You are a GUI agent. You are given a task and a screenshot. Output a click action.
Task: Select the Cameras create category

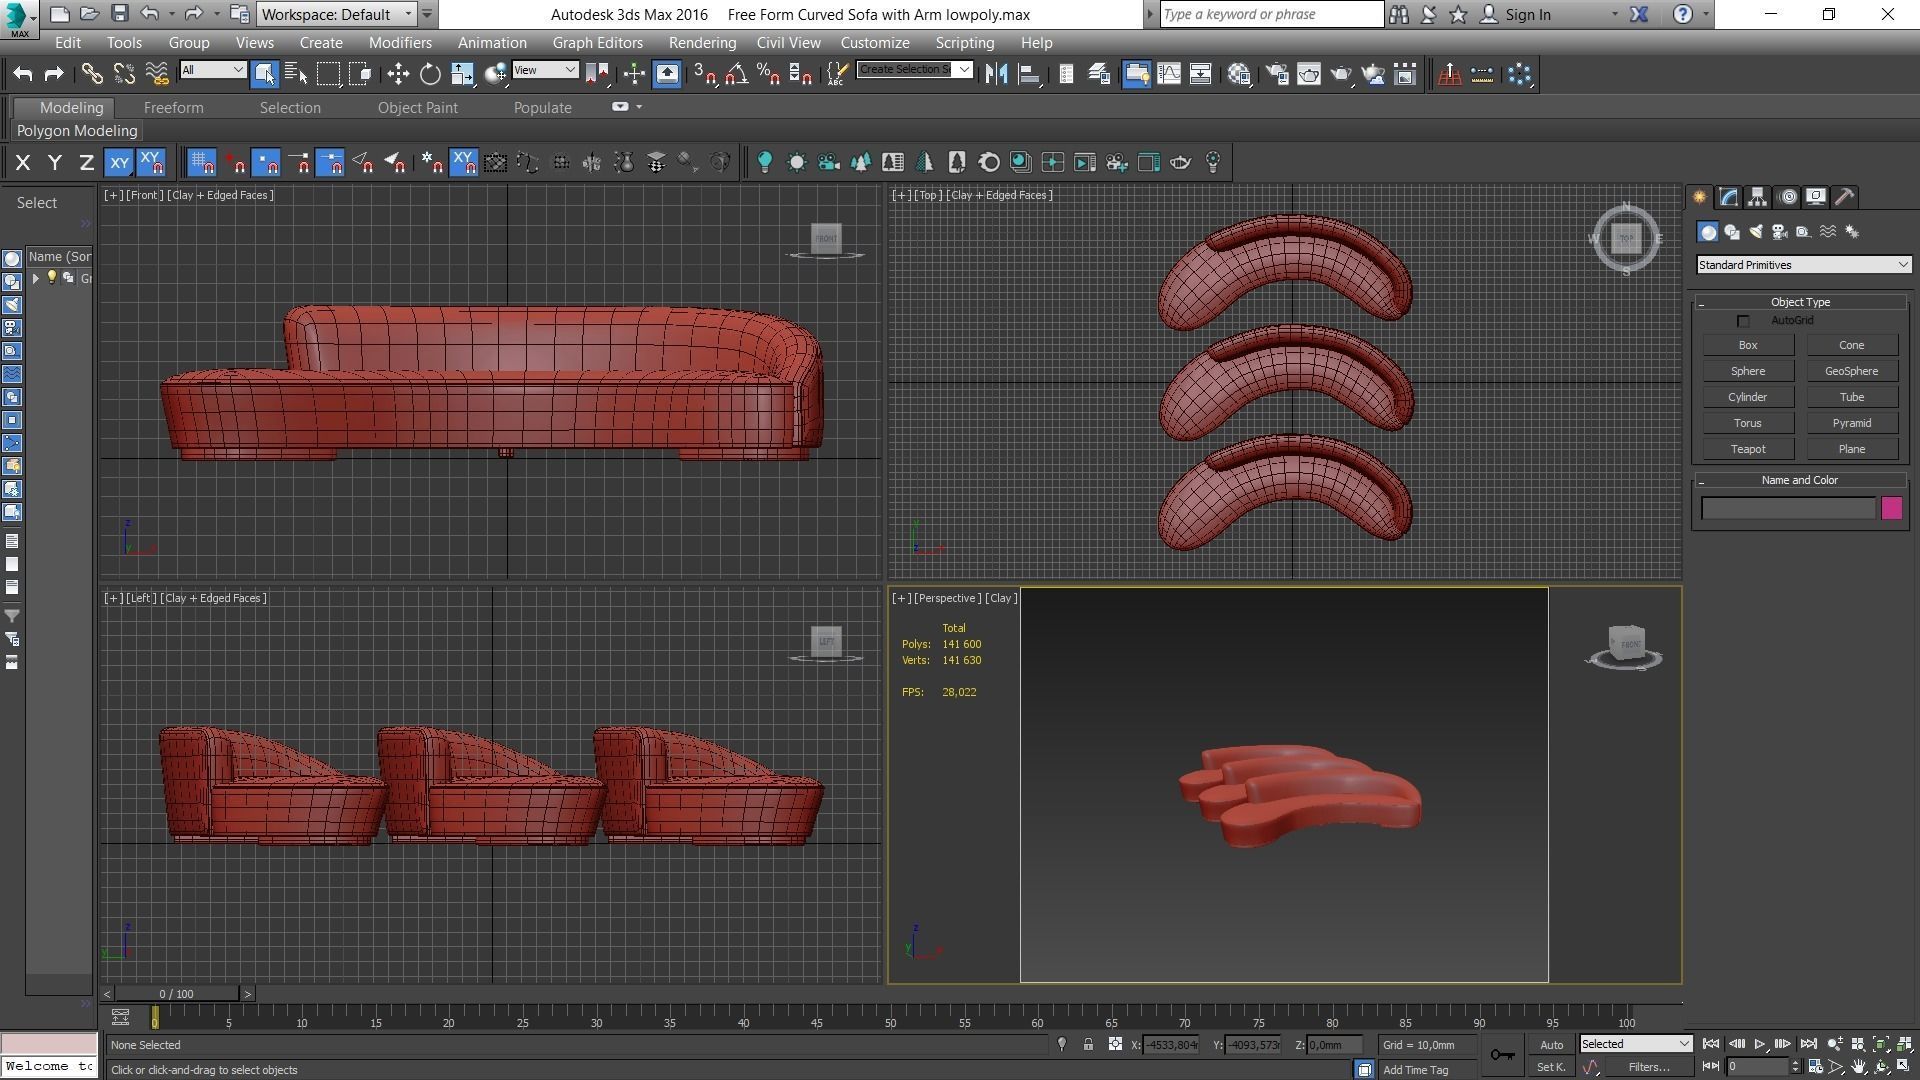click(x=1780, y=232)
